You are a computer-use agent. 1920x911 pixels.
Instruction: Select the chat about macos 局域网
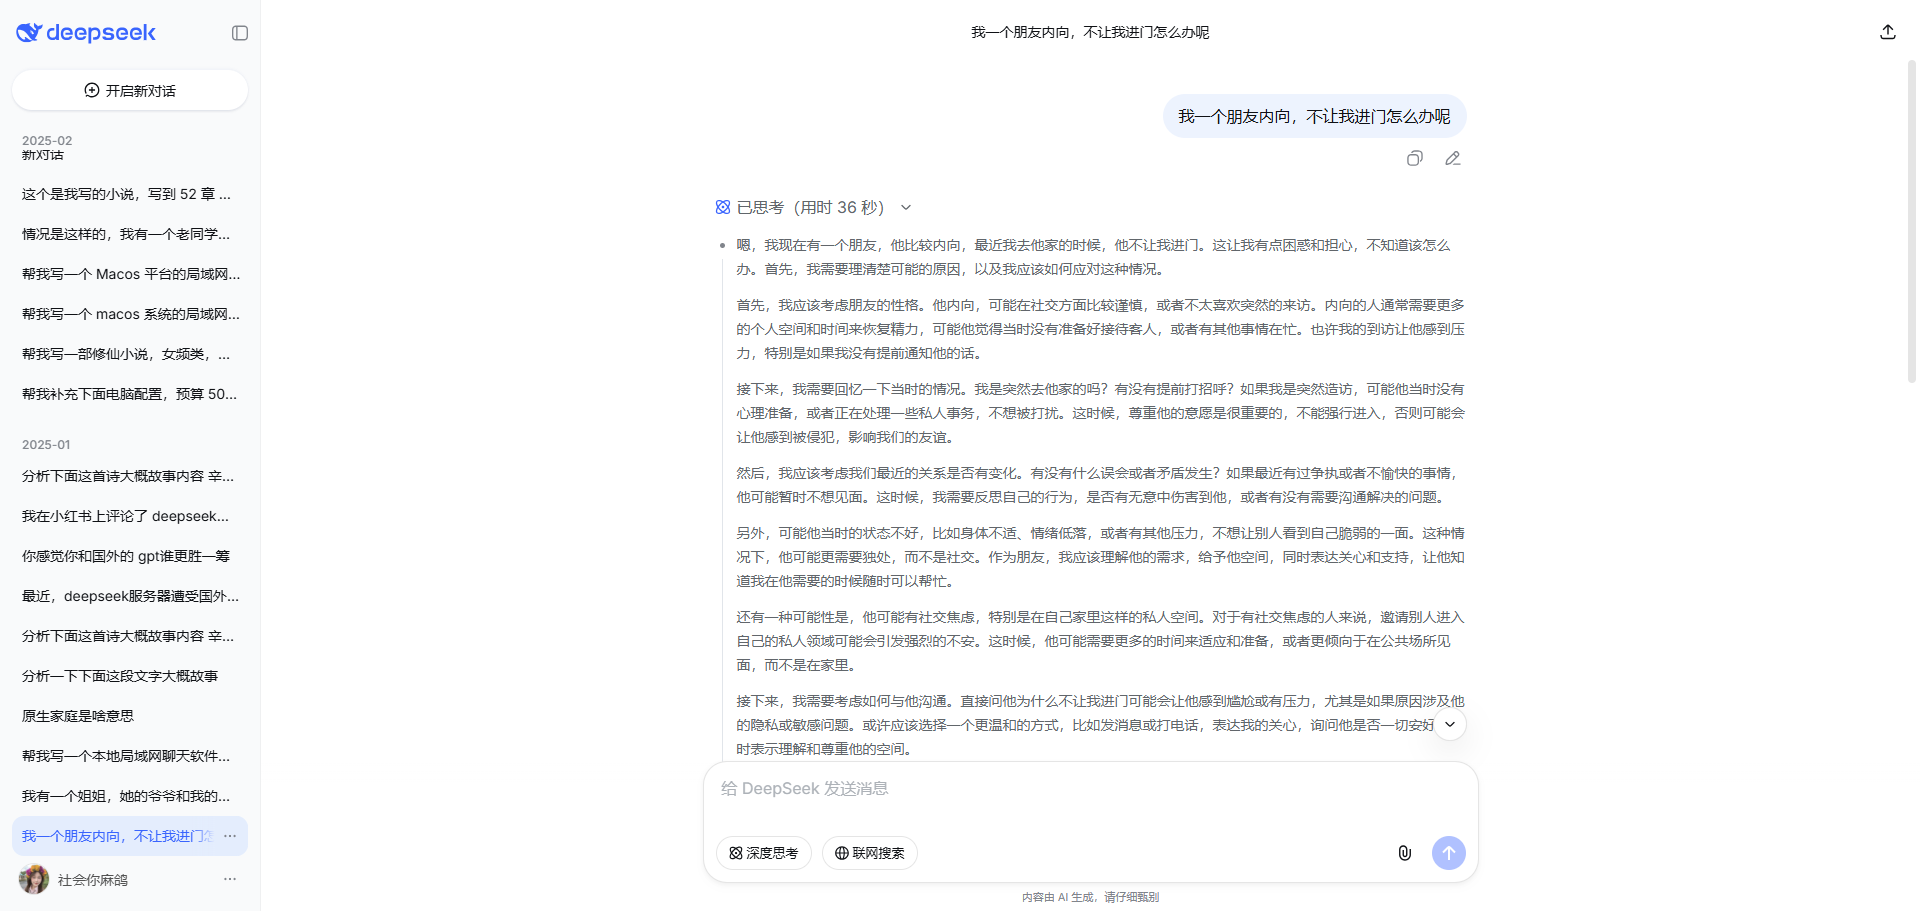pos(130,314)
